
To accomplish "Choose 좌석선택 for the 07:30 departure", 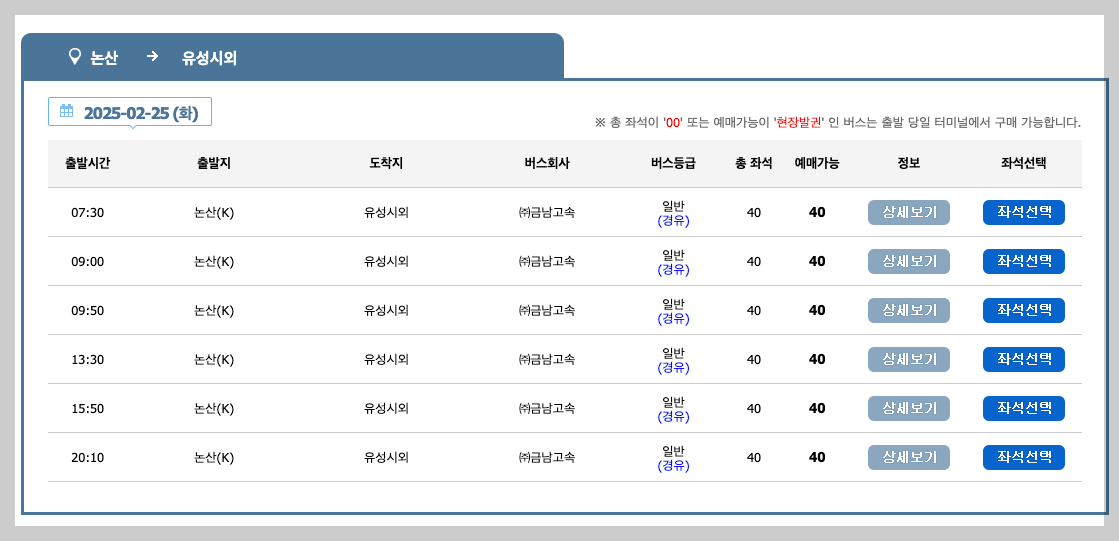I will pos(1023,213).
